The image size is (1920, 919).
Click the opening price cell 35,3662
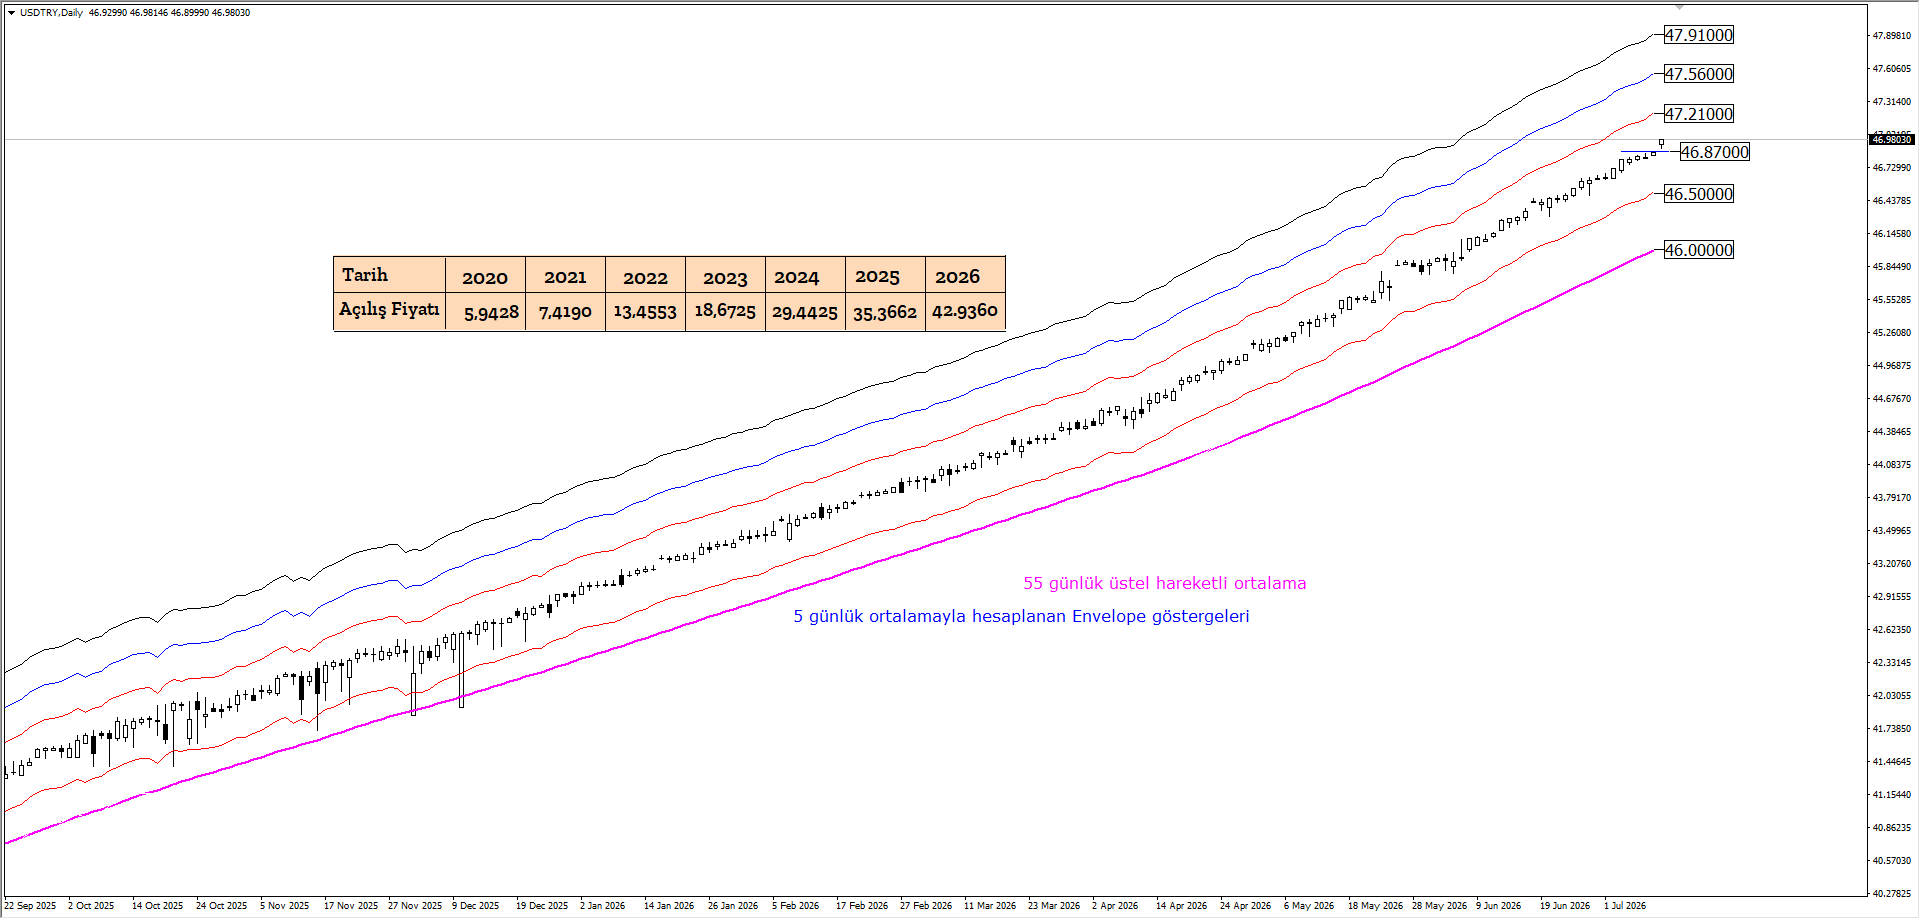[x=885, y=312]
